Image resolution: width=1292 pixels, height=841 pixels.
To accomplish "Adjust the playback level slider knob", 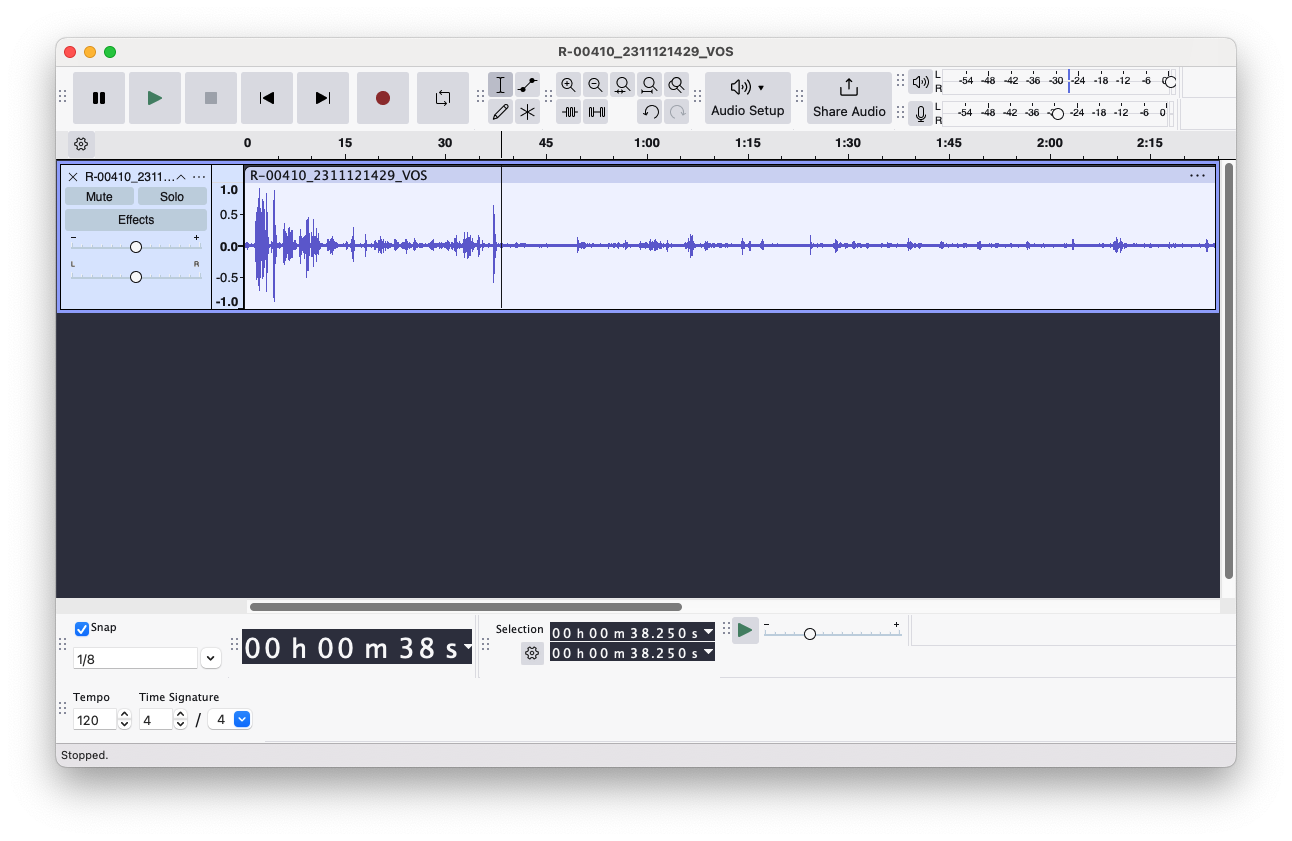I will (1170, 82).
